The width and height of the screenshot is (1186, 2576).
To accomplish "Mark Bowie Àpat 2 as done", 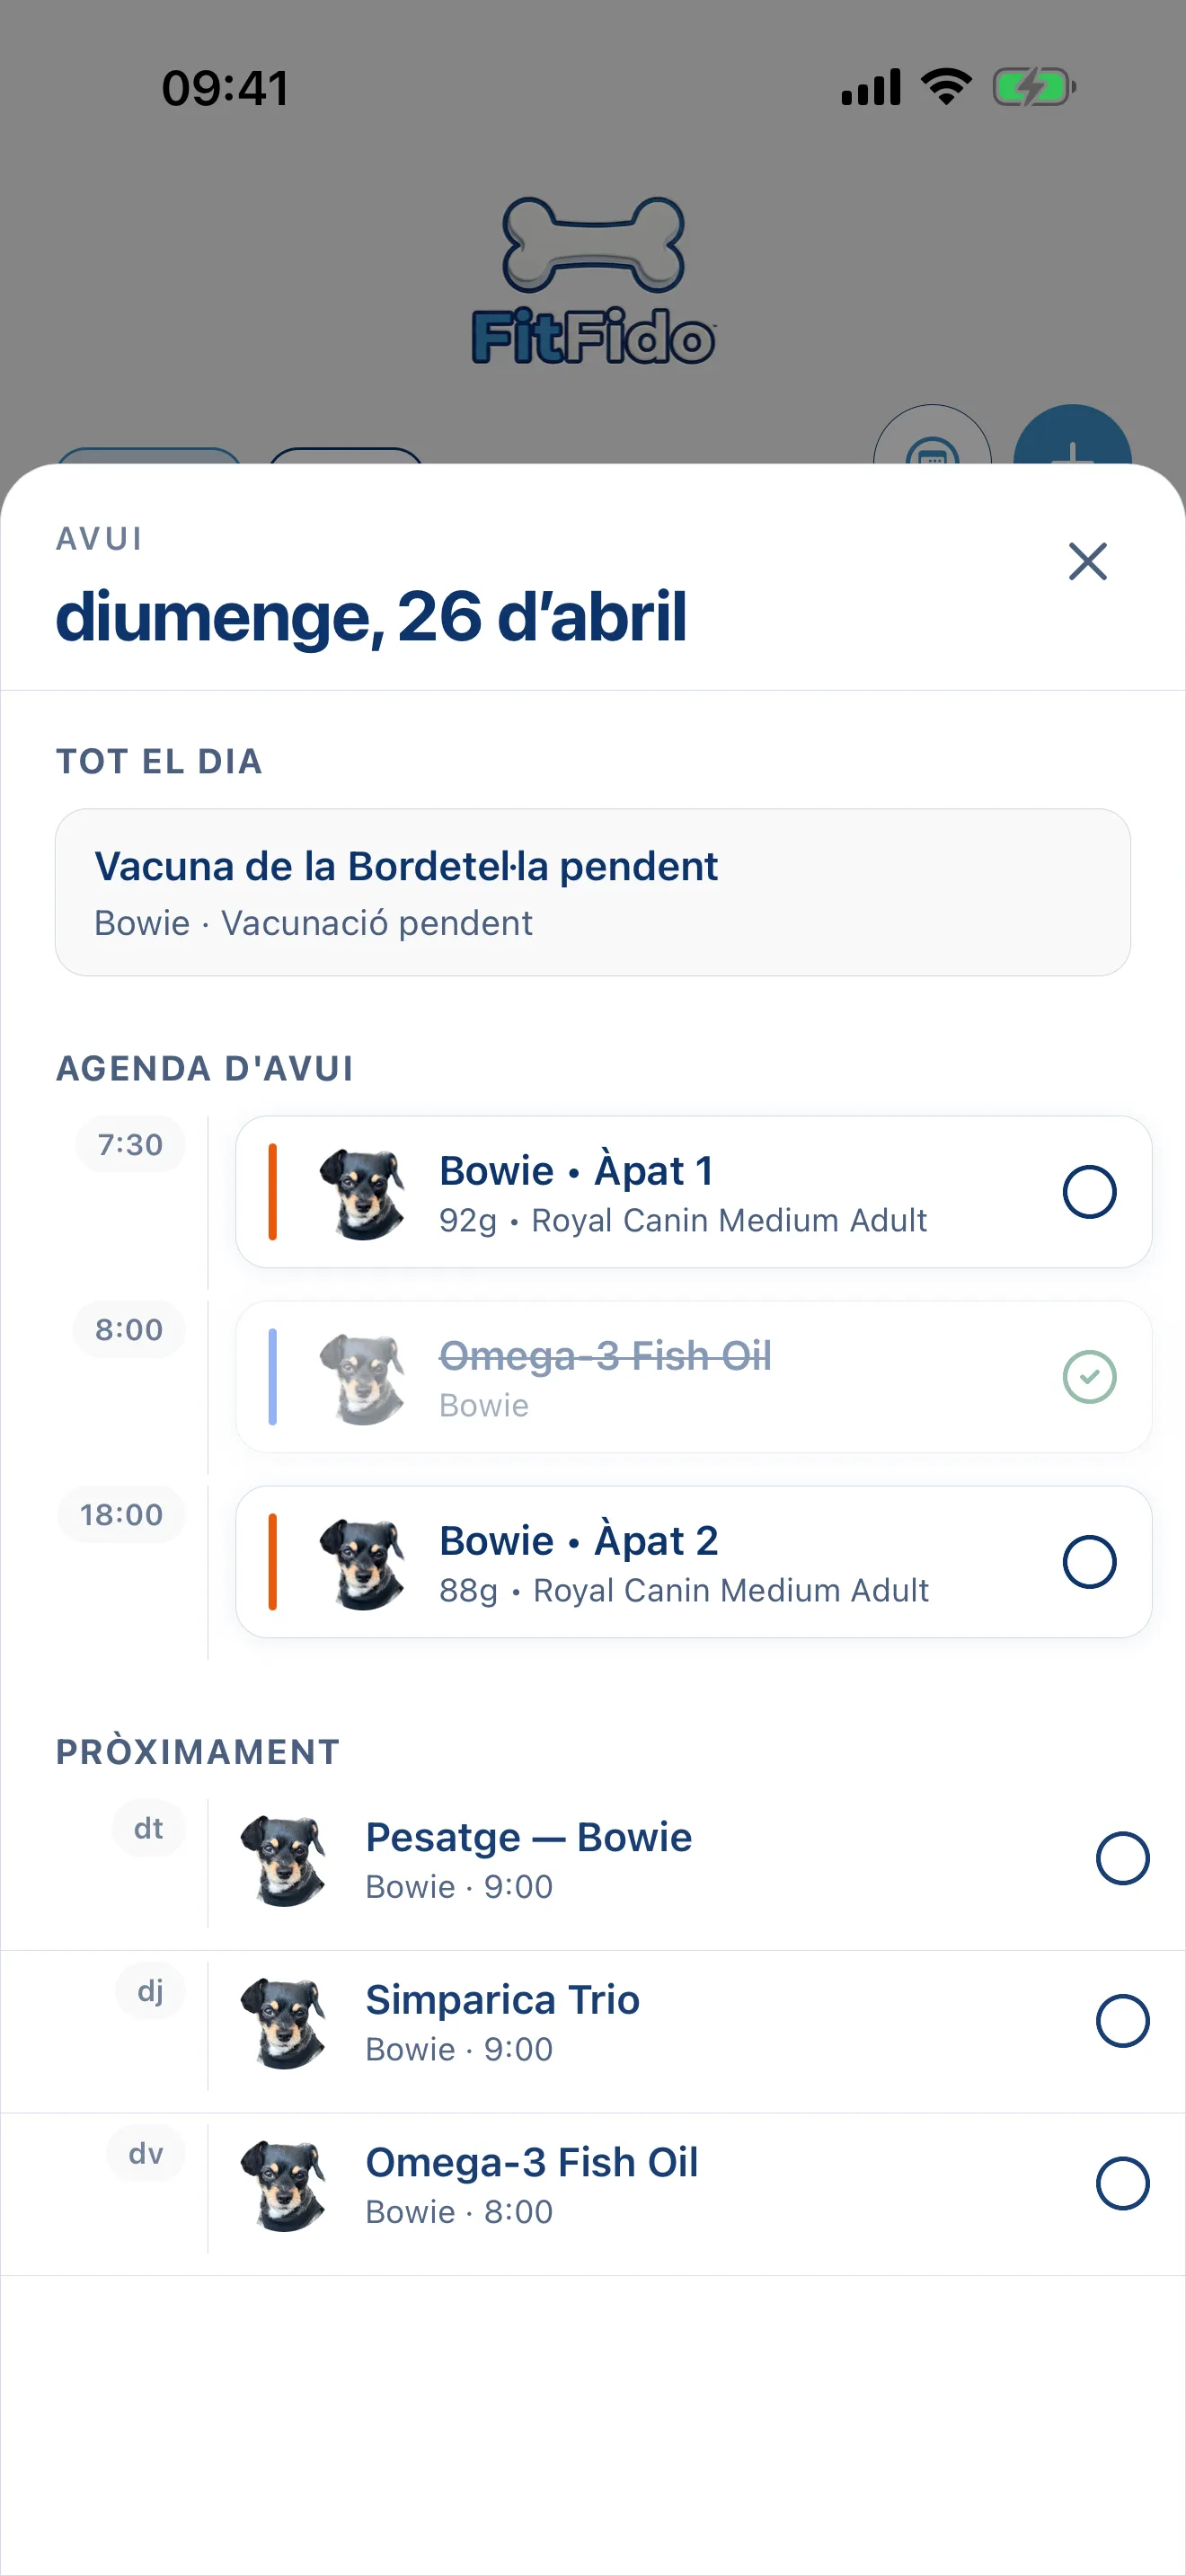I will point(1089,1561).
